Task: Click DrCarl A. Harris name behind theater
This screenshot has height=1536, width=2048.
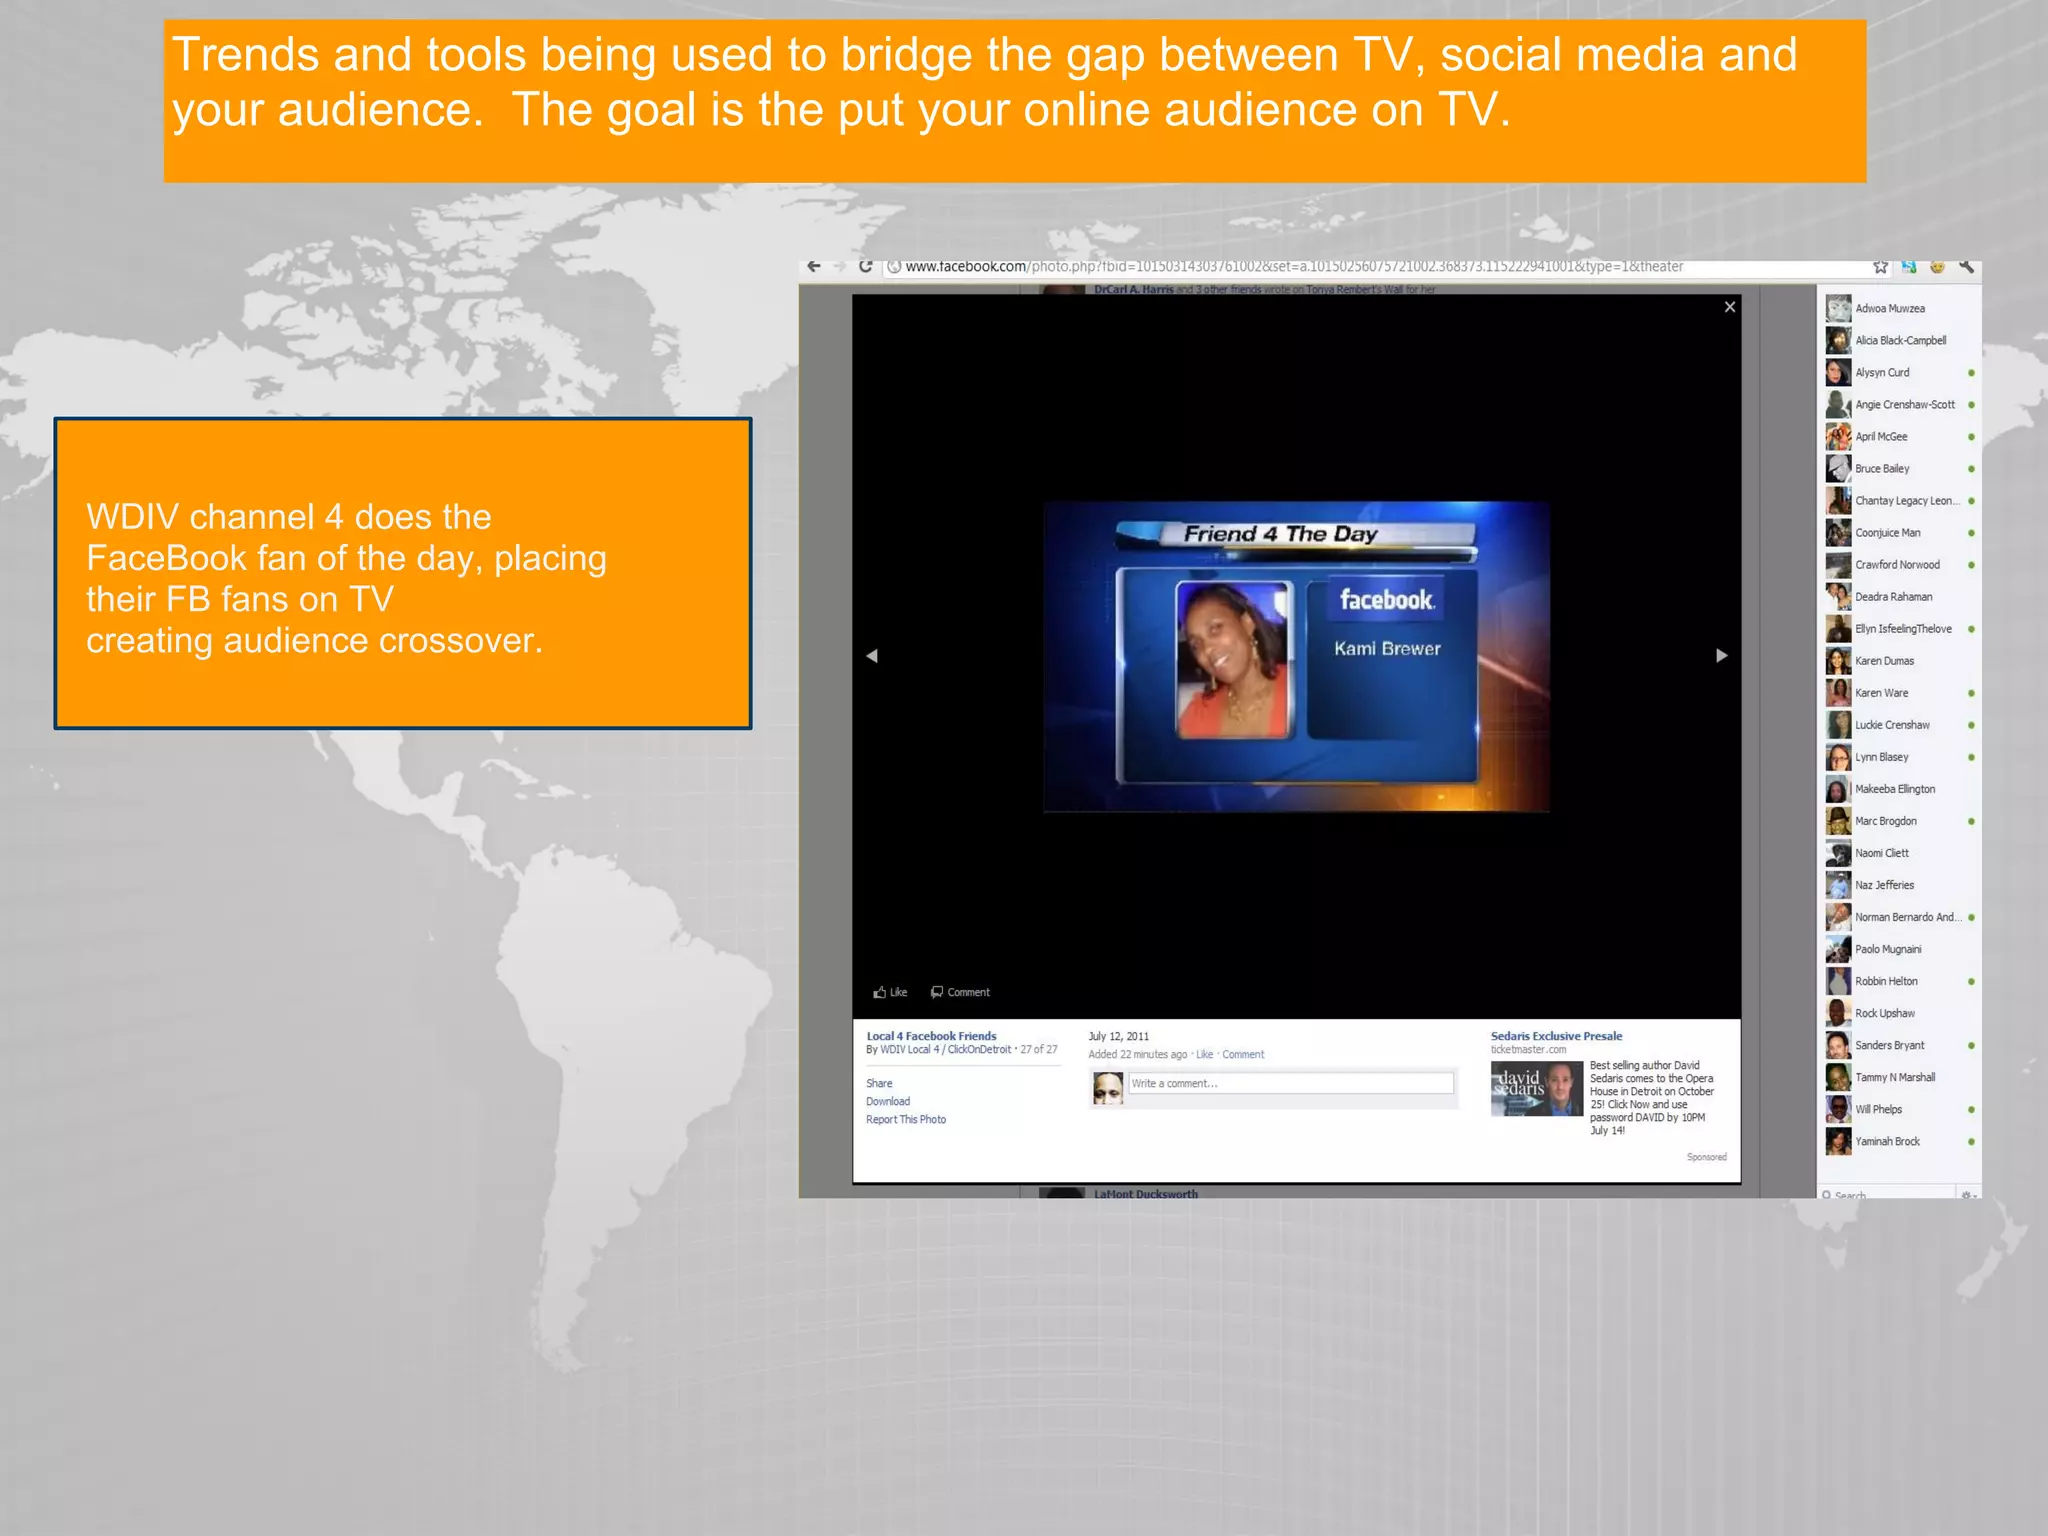Action: 1133,289
